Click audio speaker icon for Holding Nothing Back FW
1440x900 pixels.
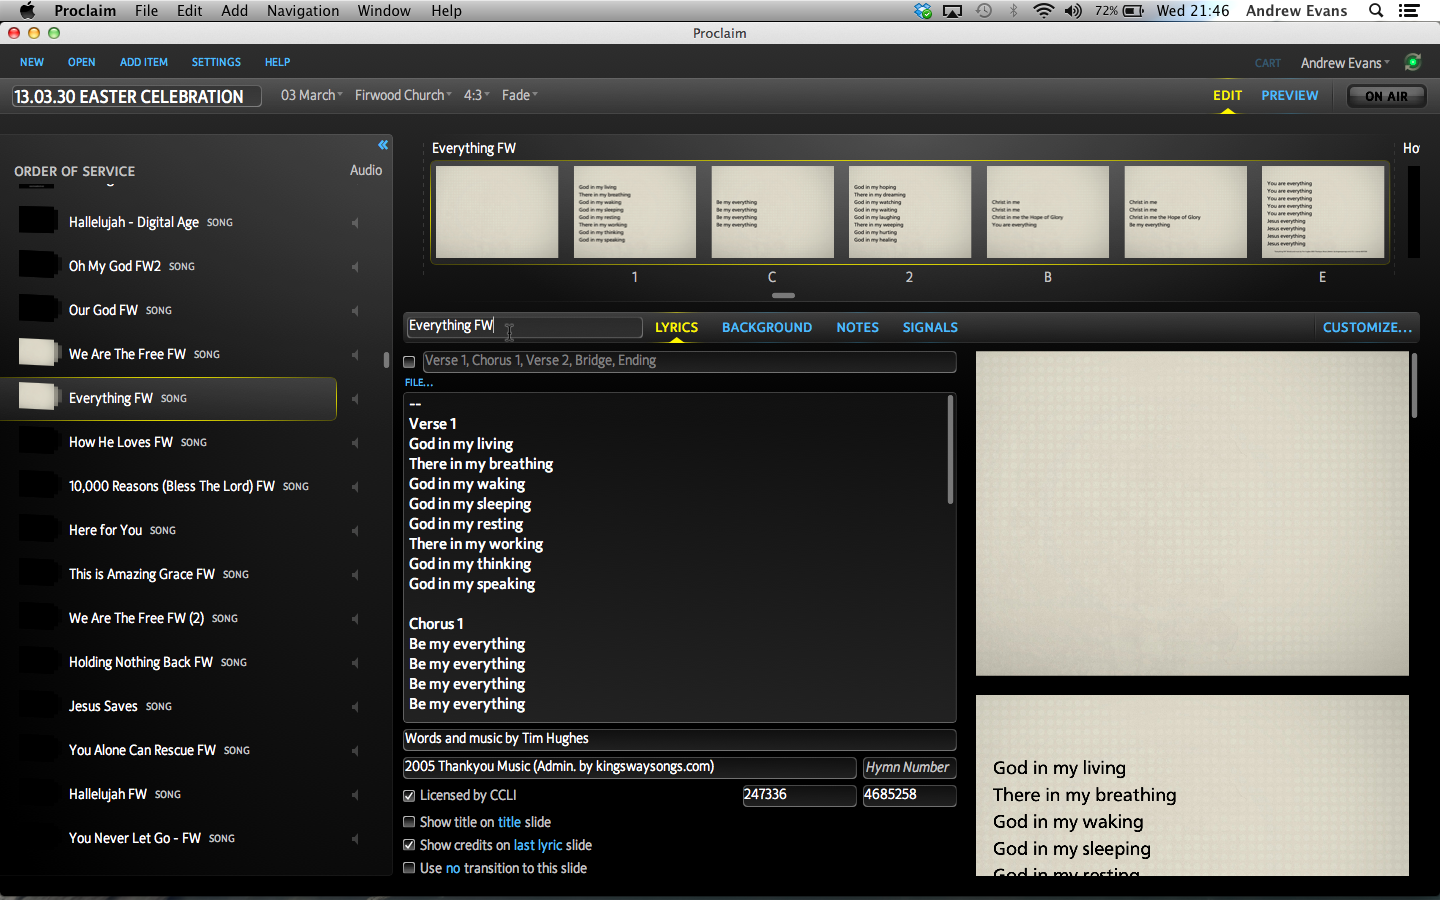tap(355, 663)
